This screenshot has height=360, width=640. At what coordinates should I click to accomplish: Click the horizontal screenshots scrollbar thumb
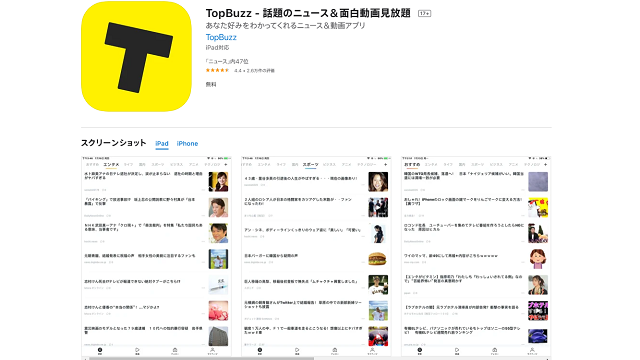point(202,358)
